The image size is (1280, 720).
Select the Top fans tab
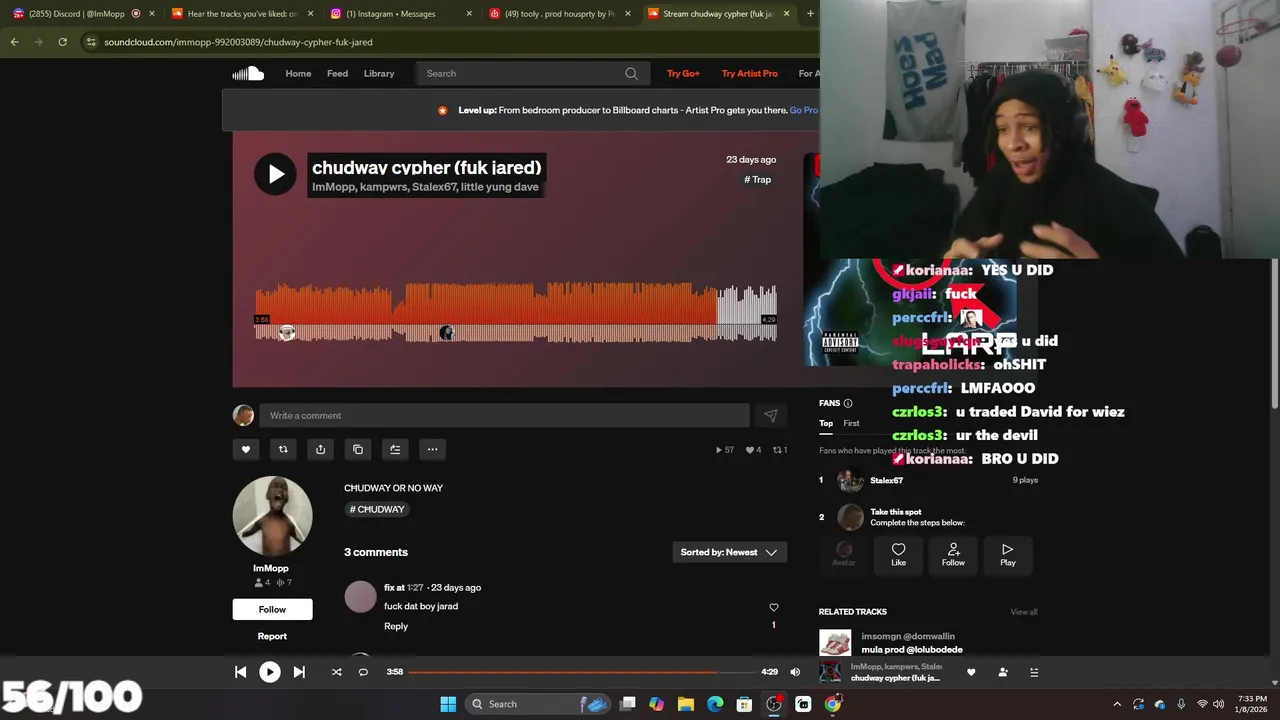(x=826, y=423)
